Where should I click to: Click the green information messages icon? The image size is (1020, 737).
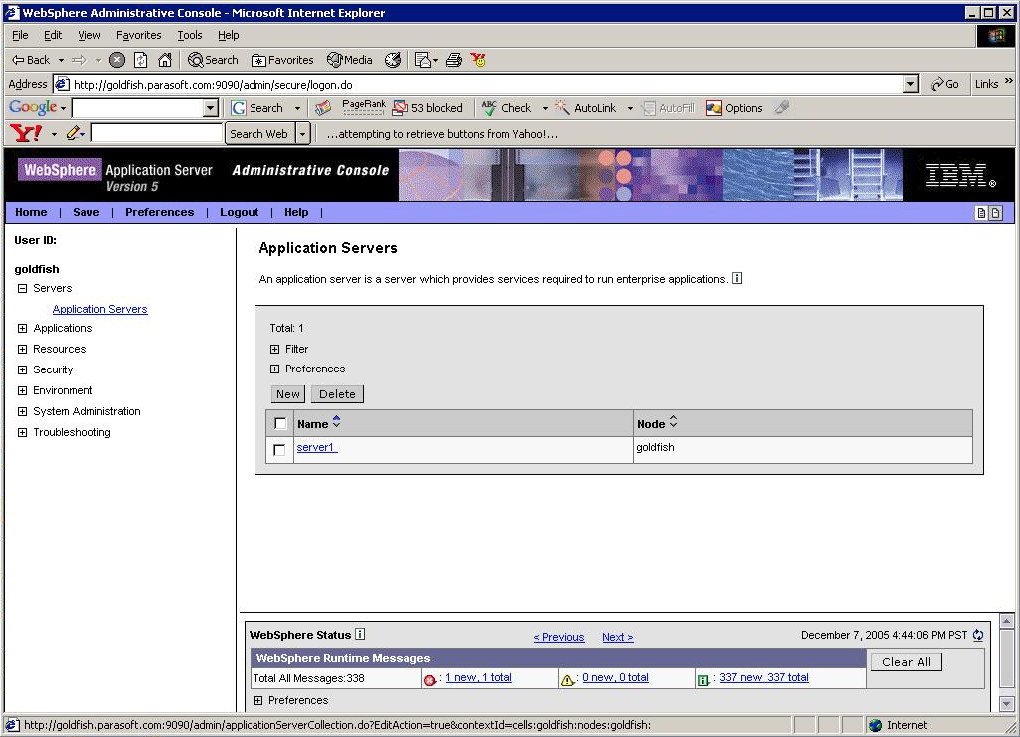pos(703,680)
